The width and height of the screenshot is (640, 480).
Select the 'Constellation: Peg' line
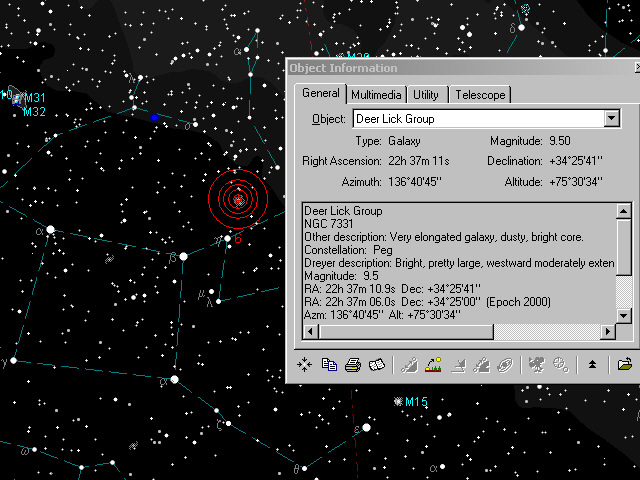[348, 250]
